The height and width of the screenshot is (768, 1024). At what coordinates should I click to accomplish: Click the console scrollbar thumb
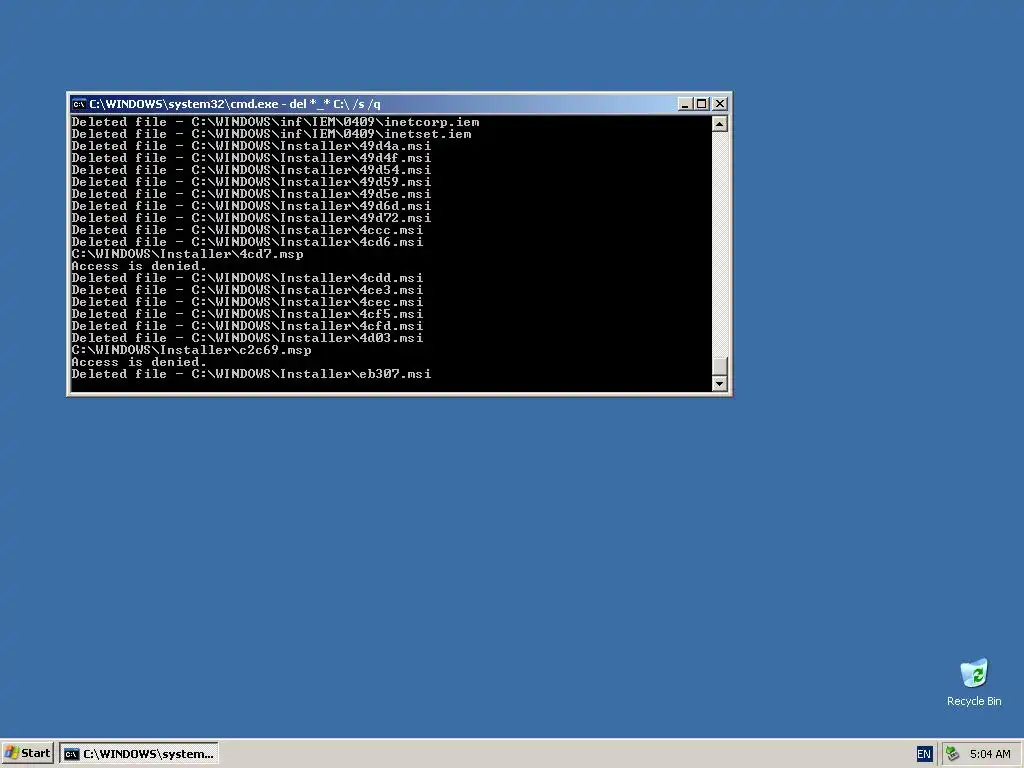[x=720, y=366]
